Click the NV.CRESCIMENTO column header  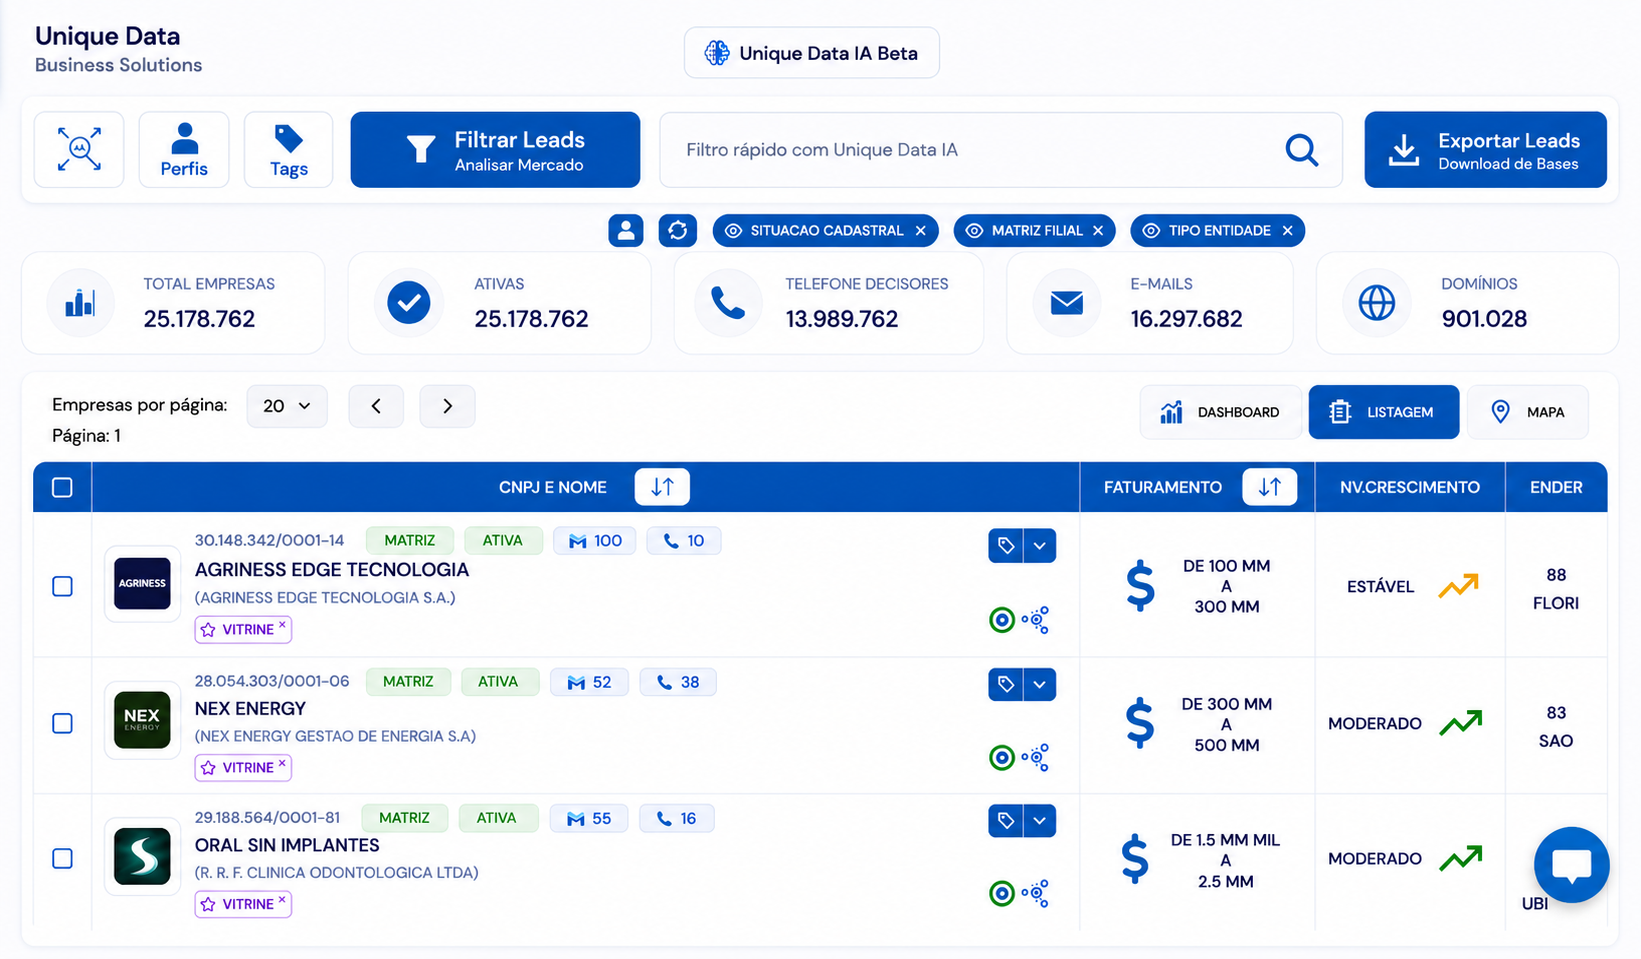click(x=1410, y=487)
